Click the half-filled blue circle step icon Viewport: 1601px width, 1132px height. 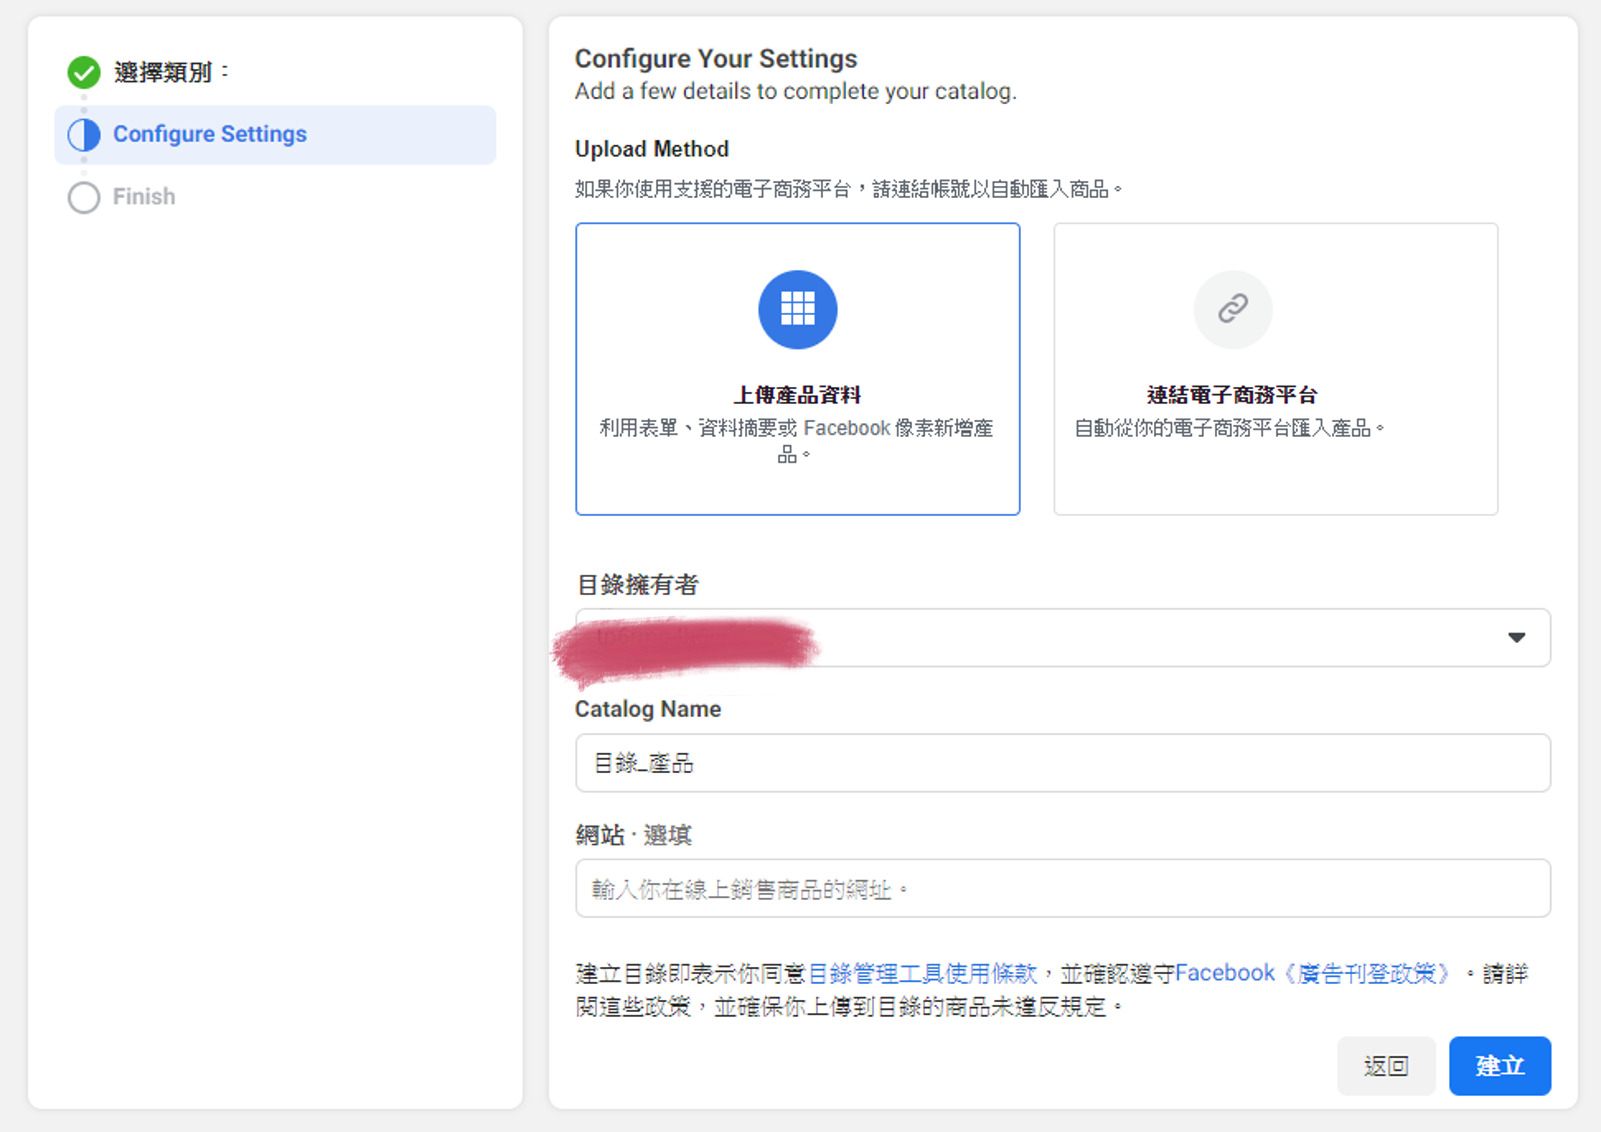coord(84,135)
